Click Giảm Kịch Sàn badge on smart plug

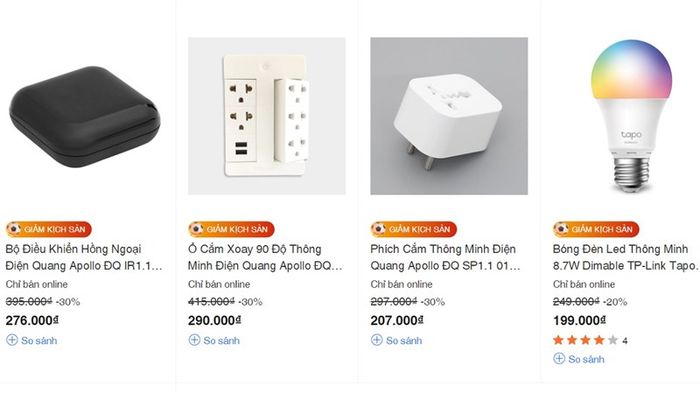(414, 229)
